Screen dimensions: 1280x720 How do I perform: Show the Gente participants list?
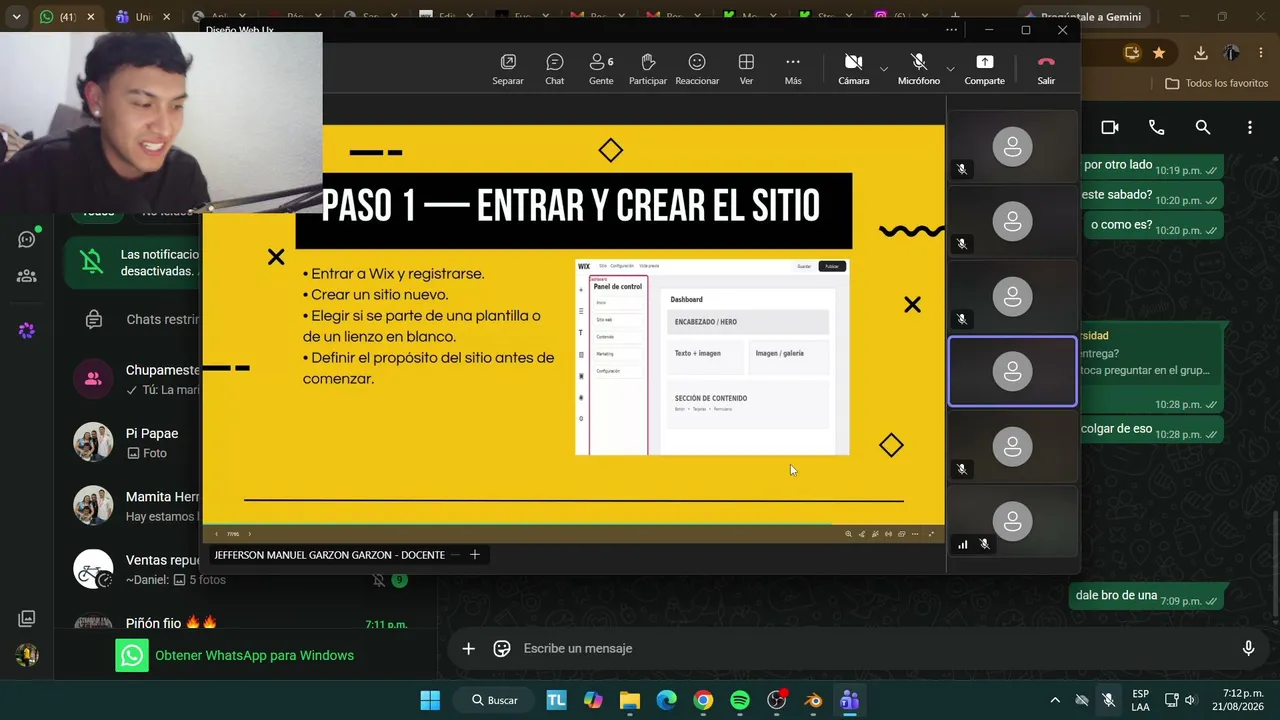pos(601,69)
